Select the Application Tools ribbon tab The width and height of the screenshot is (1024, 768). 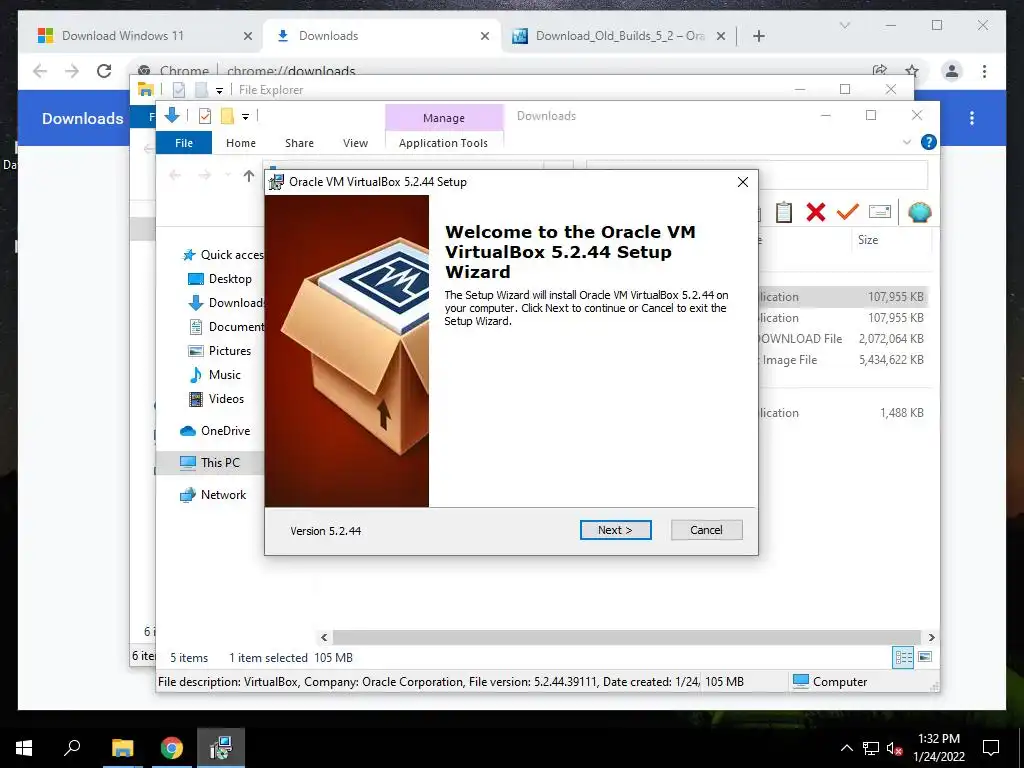pyautogui.click(x=443, y=142)
